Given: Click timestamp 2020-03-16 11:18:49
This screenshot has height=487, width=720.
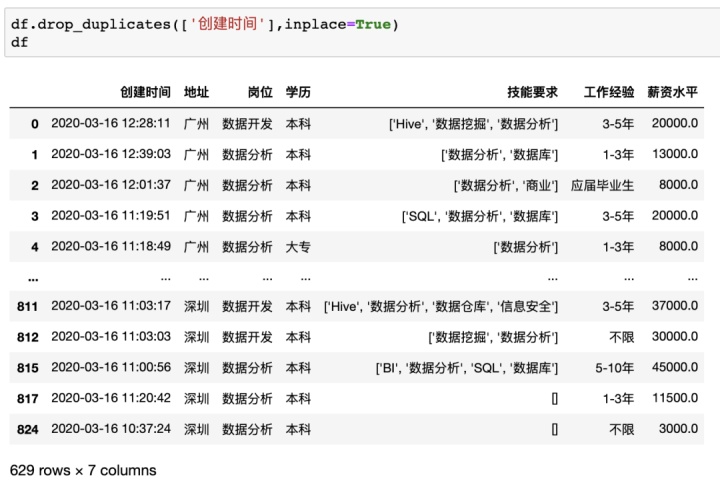Looking at the screenshot, I should [x=111, y=246].
